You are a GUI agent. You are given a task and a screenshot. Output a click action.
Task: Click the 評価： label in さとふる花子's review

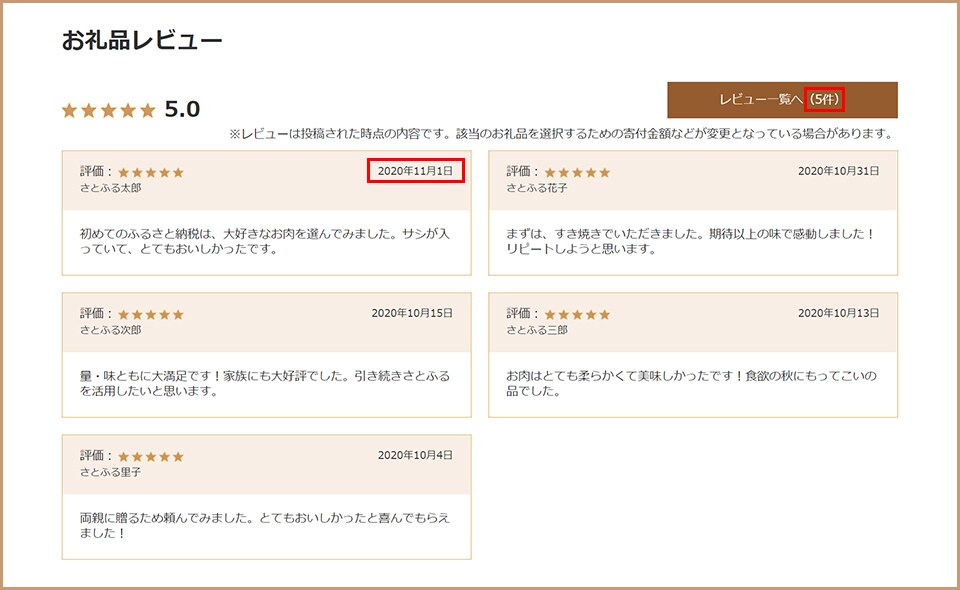tap(523, 171)
